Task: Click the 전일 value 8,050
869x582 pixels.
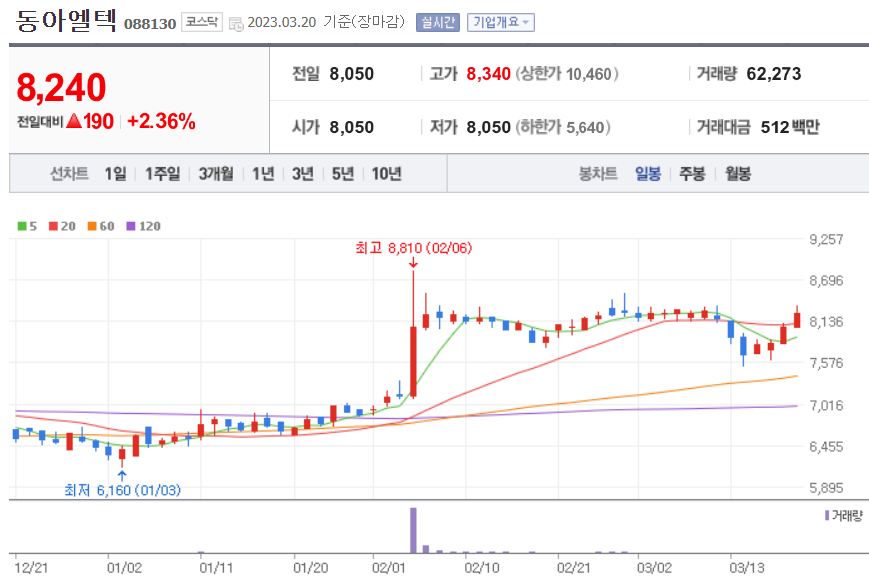Action: coord(351,74)
